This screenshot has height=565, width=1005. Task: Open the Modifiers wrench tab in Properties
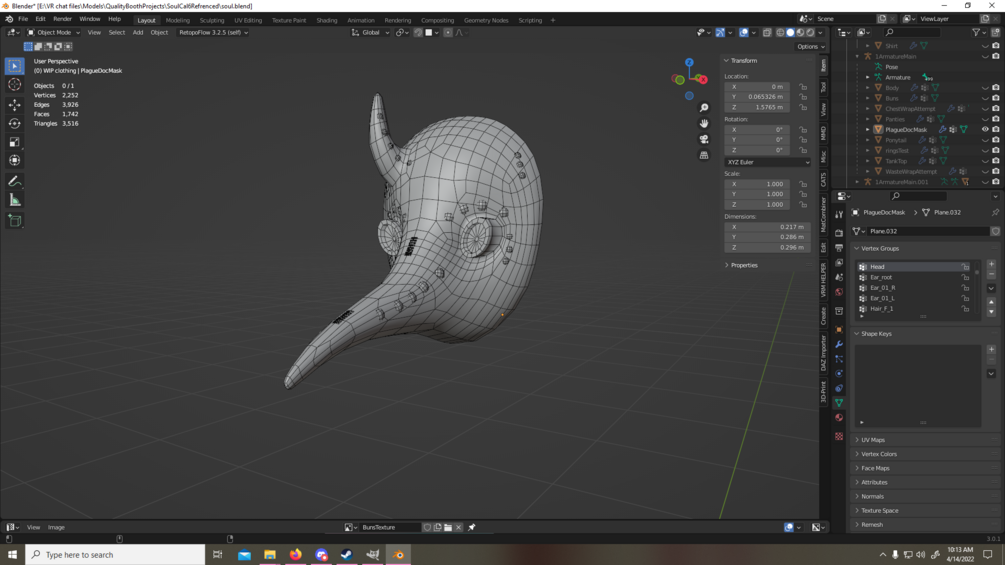coord(839,344)
